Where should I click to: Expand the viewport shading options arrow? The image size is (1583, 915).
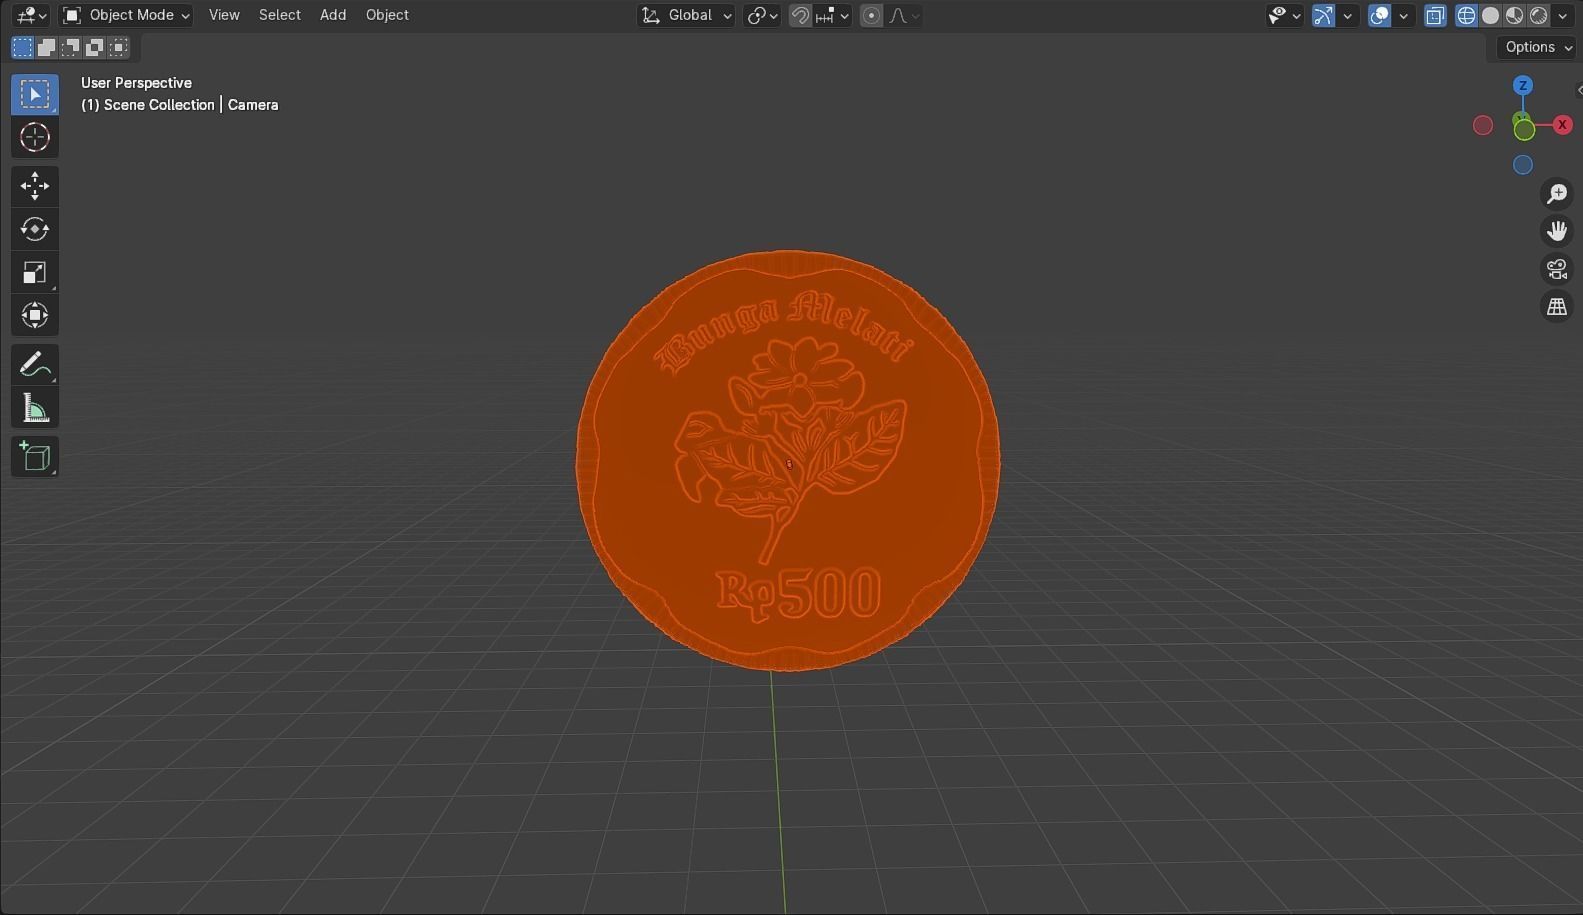tap(1563, 15)
